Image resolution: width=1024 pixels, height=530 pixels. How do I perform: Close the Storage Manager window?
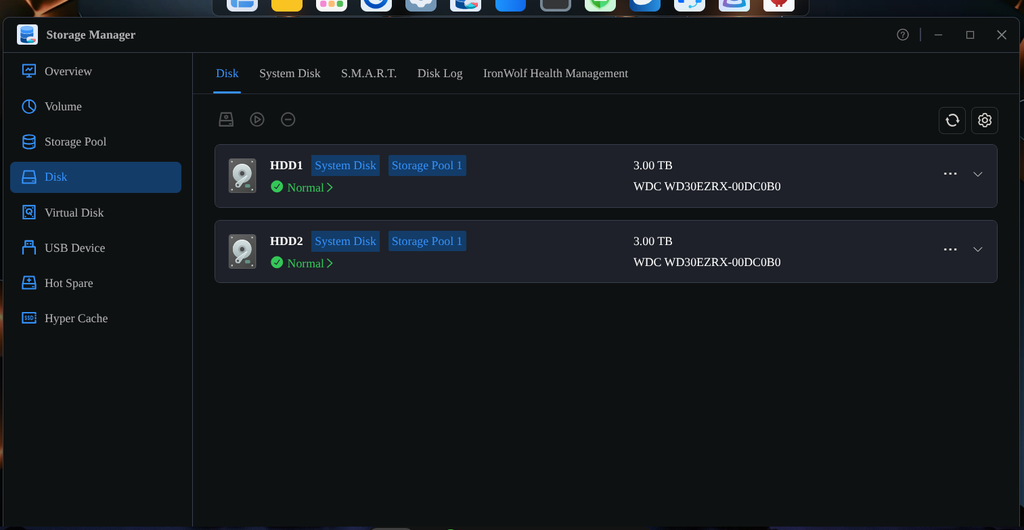pyautogui.click(x=1002, y=35)
